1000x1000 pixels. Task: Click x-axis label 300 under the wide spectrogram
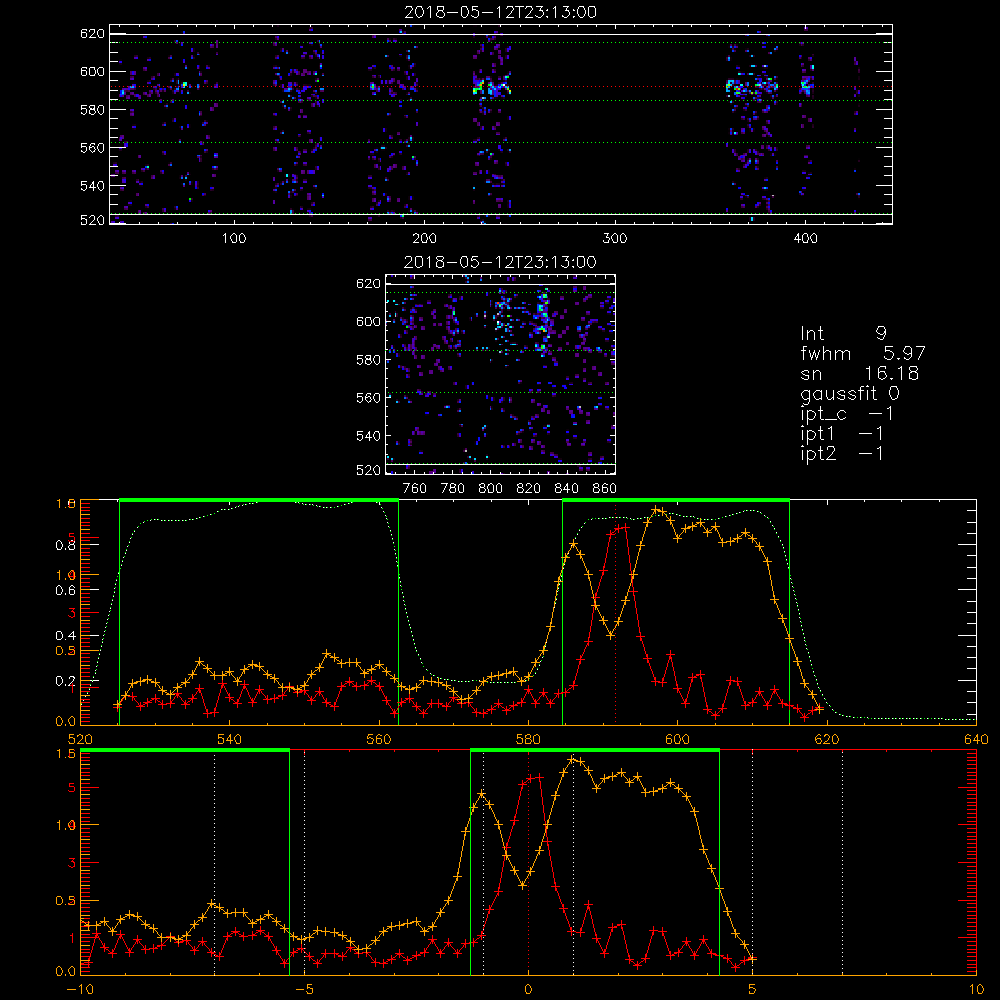click(615, 239)
